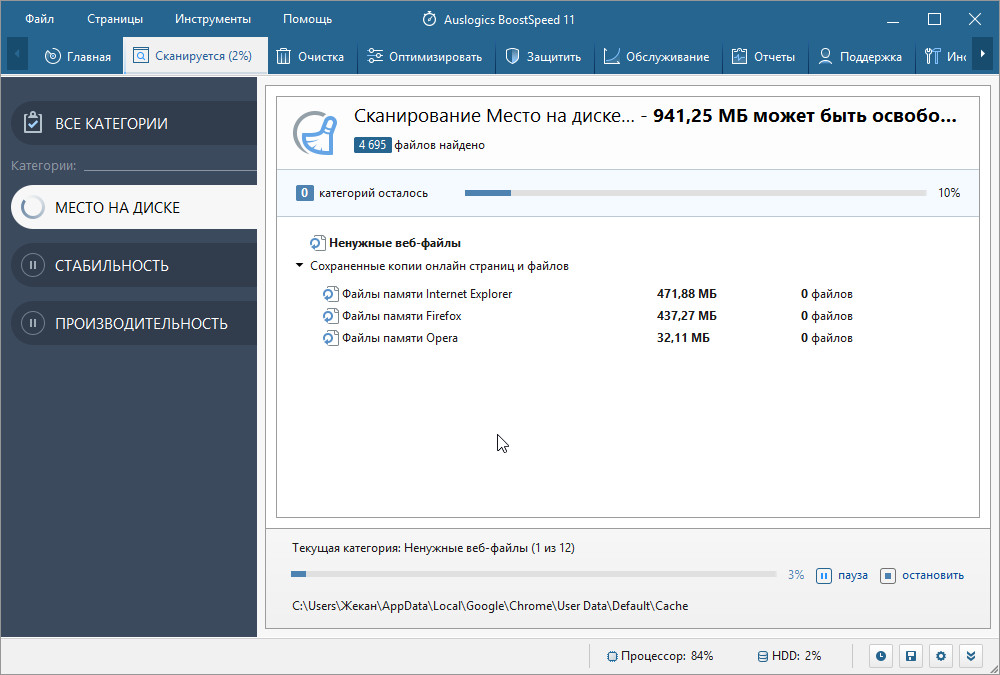Image resolution: width=1000 pixels, height=675 pixels.
Task: Select ВСЕ КАТЕГОРИИ in sidebar
Action: (x=134, y=122)
